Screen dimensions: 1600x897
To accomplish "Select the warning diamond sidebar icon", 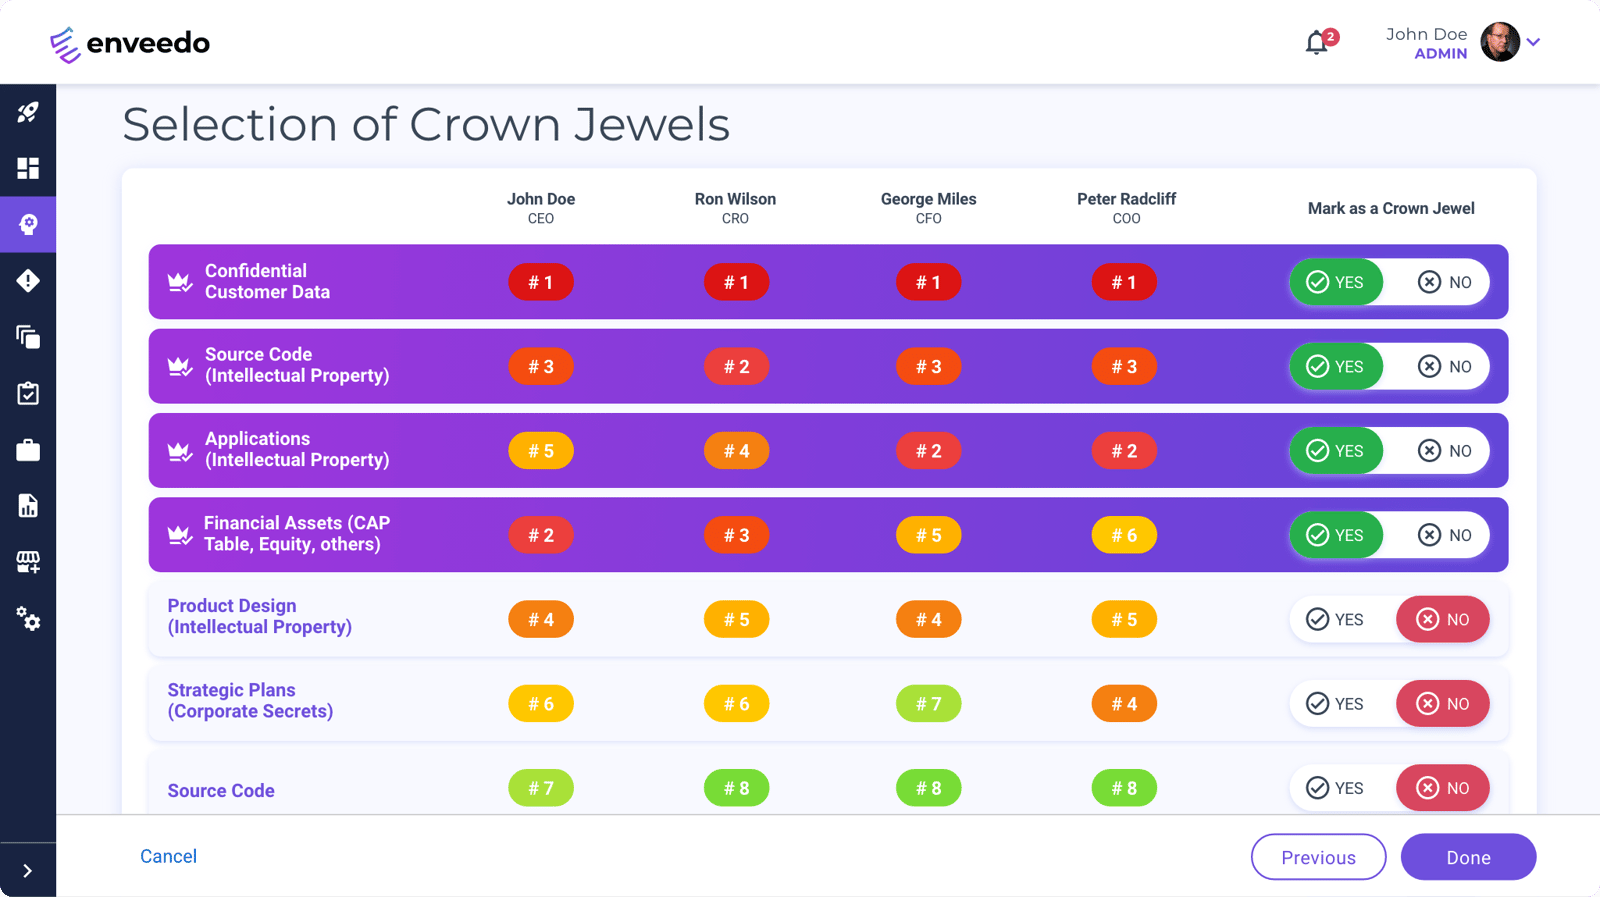I will [28, 281].
